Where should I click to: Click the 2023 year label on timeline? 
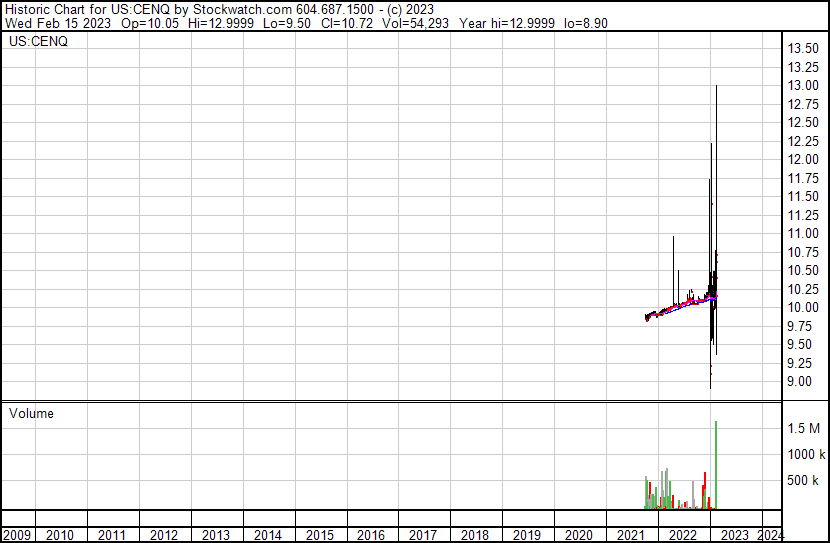[x=734, y=534]
